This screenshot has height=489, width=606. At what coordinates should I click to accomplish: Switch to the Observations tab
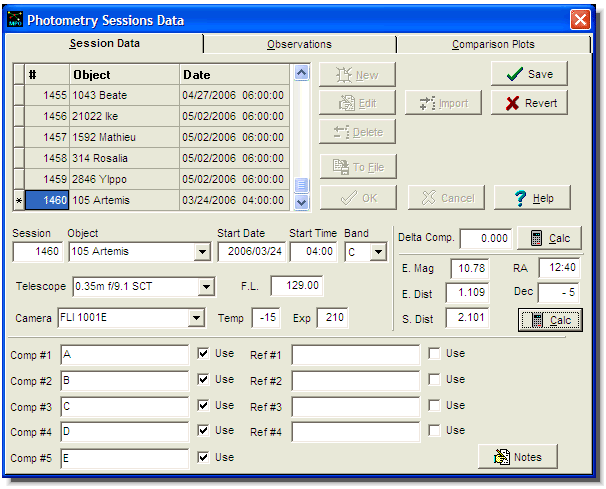300,44
